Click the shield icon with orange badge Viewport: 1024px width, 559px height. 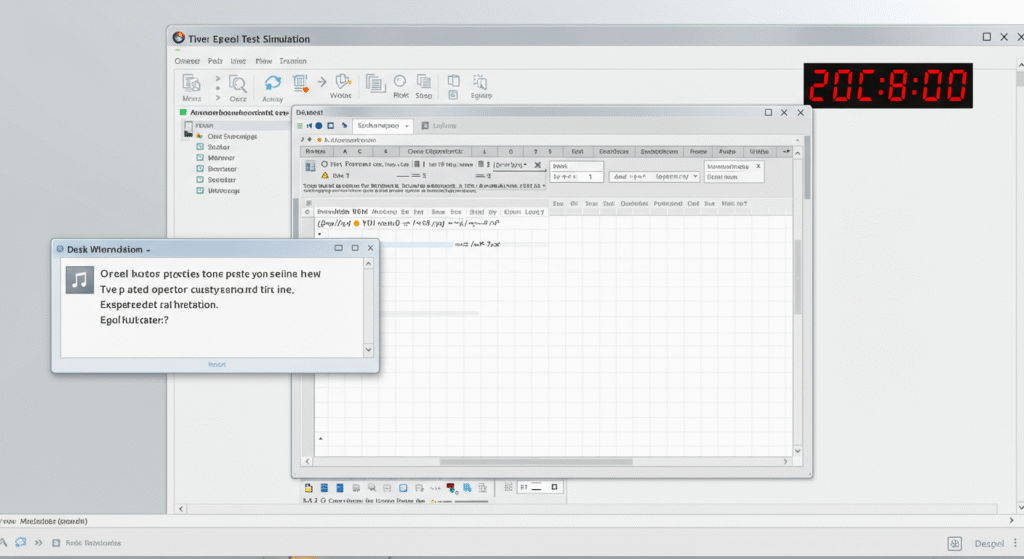[x=343, y=83]
